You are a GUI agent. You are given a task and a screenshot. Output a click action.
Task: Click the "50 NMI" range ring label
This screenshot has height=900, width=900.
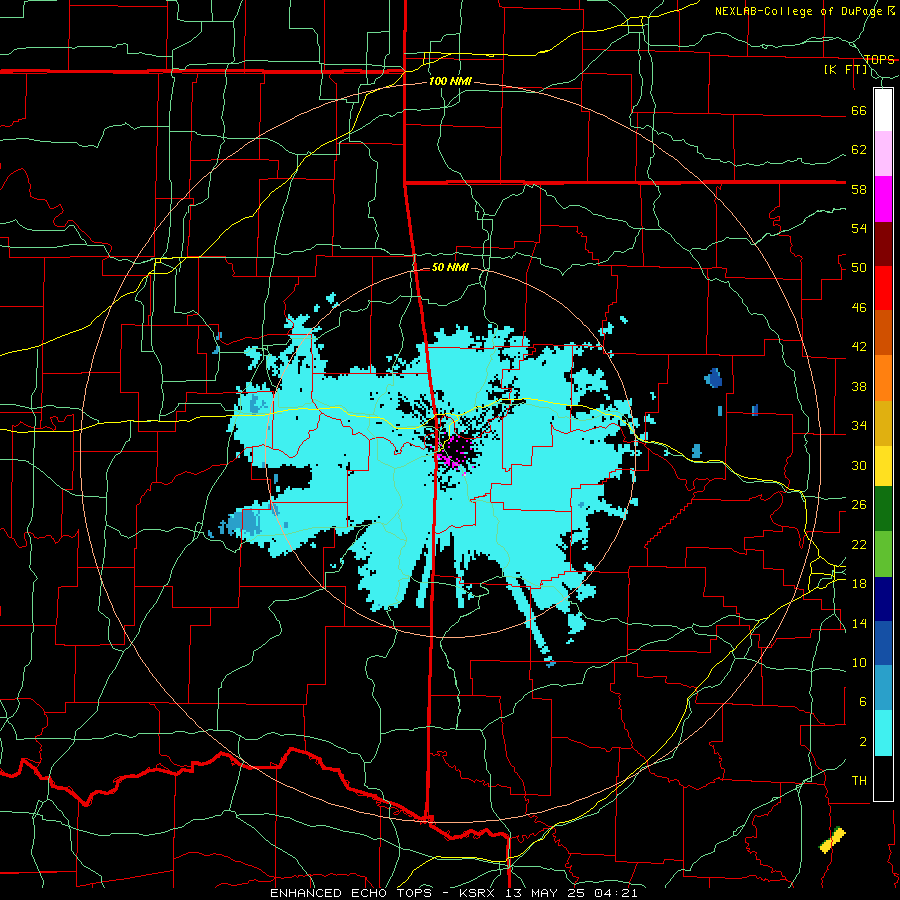[x=450, y=267]
